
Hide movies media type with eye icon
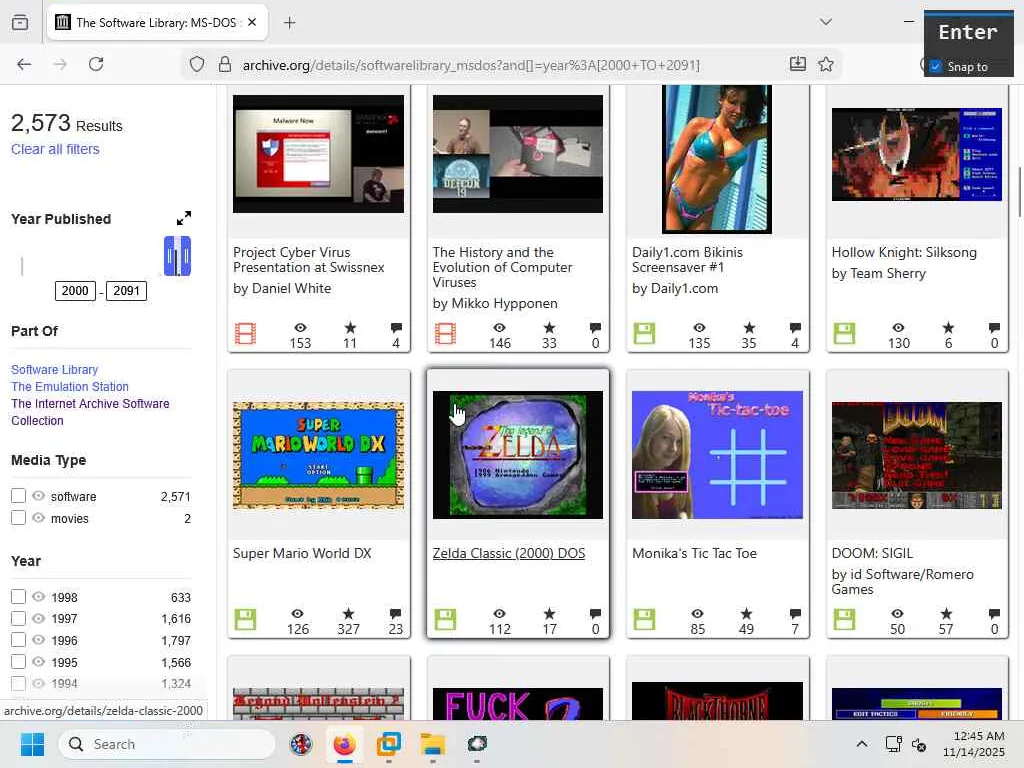coord(39,518)
